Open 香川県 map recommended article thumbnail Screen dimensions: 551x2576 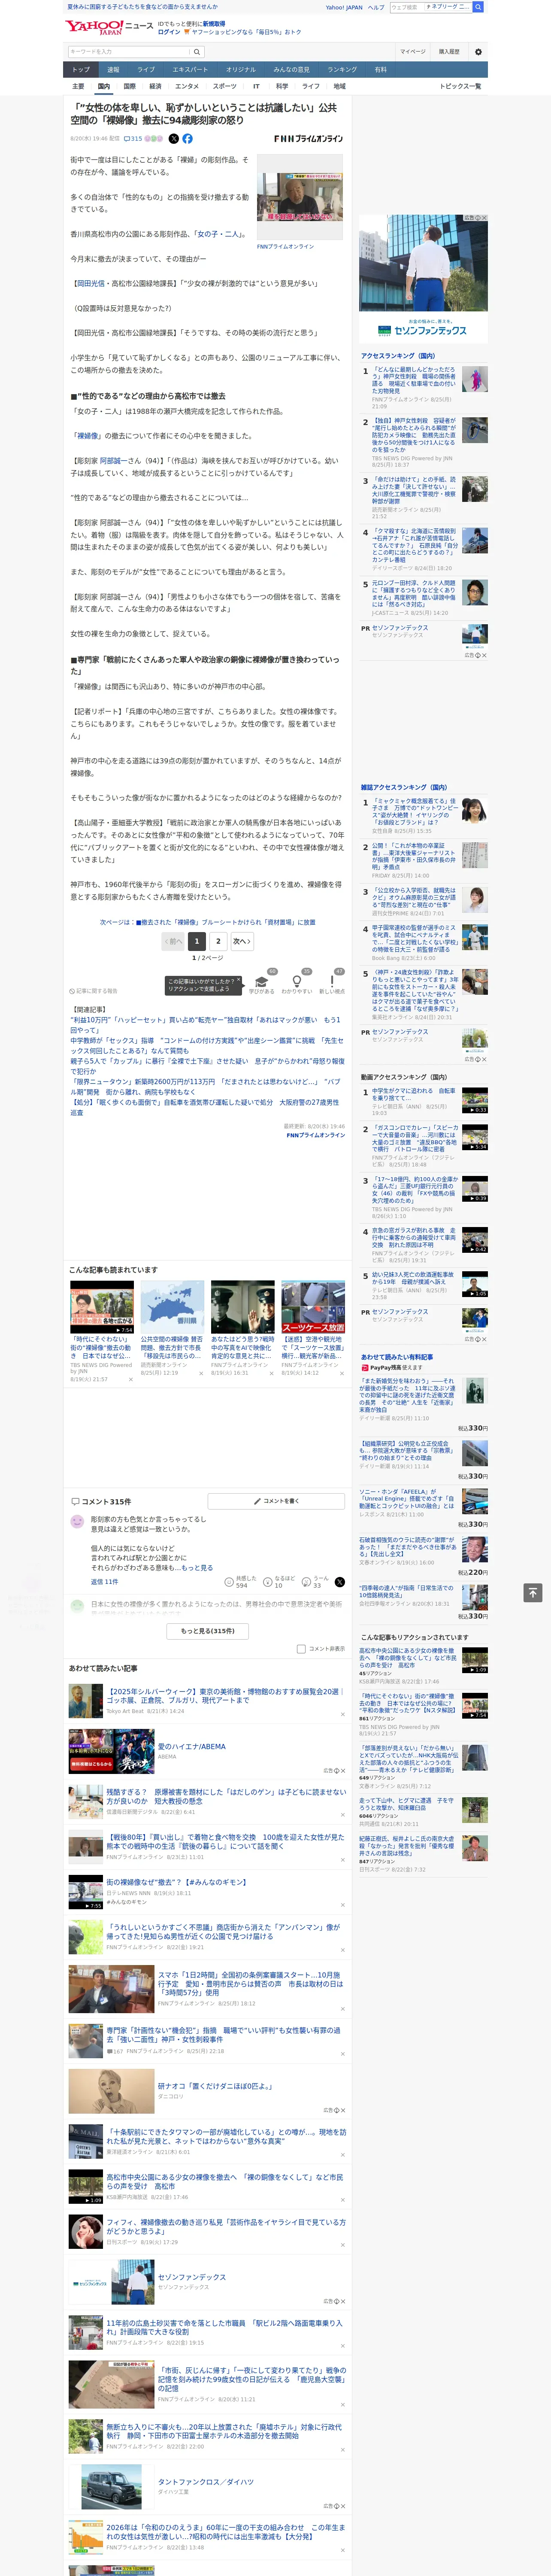point(172,1306)
